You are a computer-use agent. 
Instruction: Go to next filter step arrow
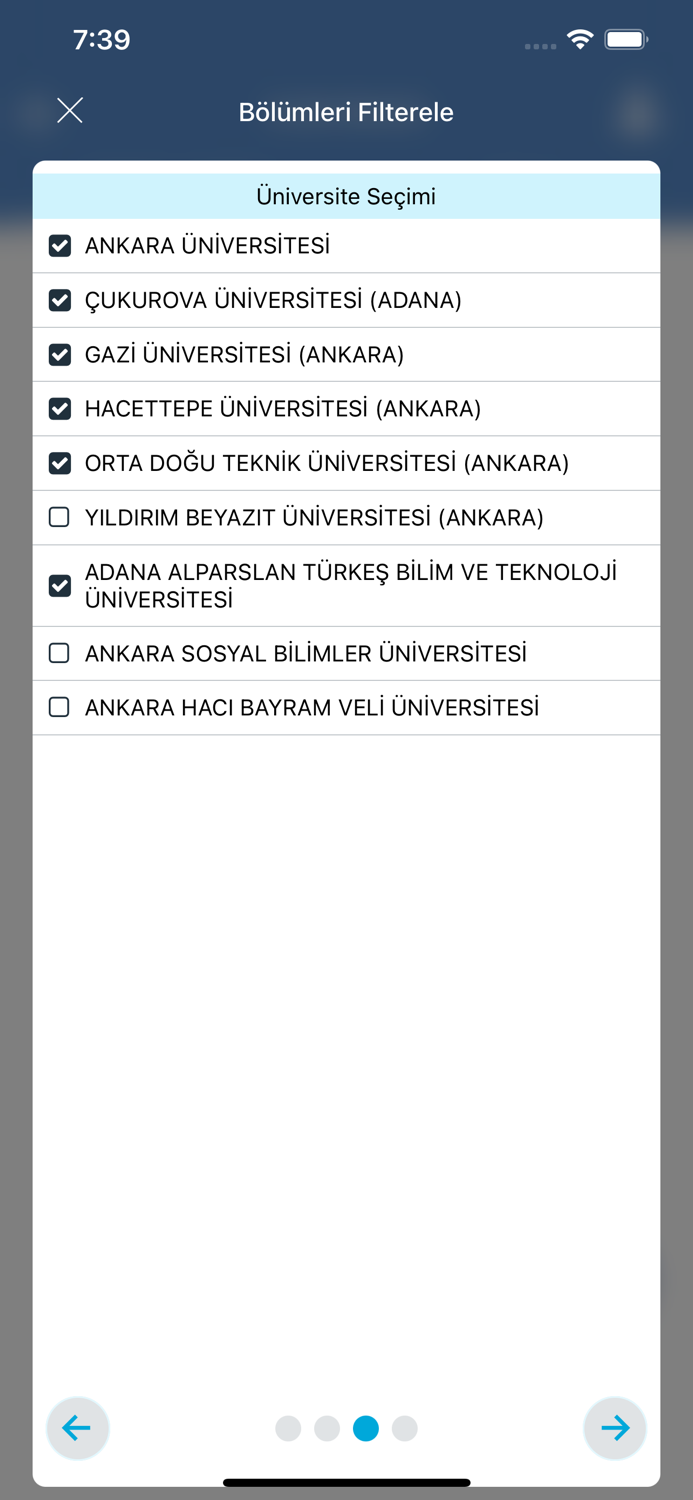[615, 1428]
